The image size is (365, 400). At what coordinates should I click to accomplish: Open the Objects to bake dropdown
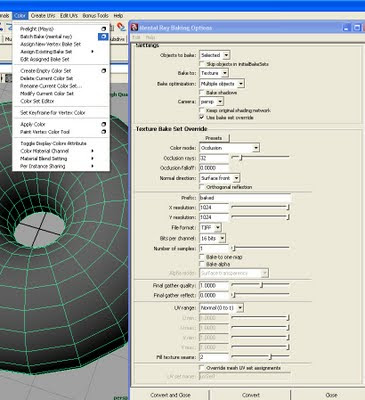tap(215, 55)
